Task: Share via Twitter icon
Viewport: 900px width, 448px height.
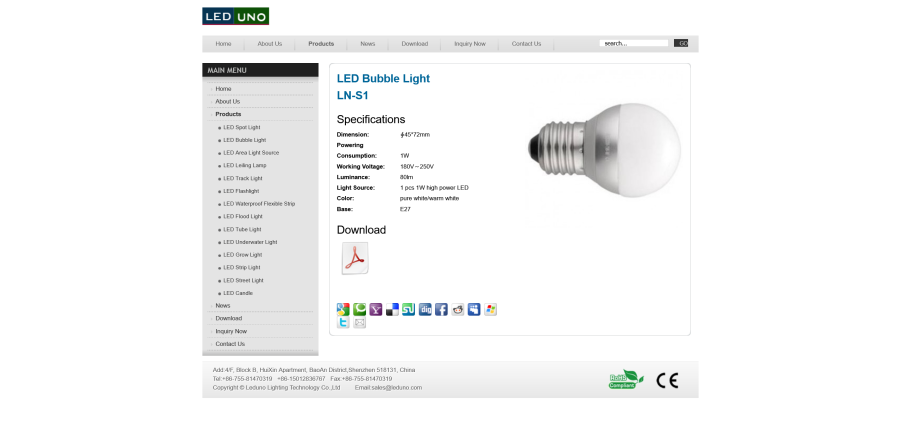Action: 343,322
